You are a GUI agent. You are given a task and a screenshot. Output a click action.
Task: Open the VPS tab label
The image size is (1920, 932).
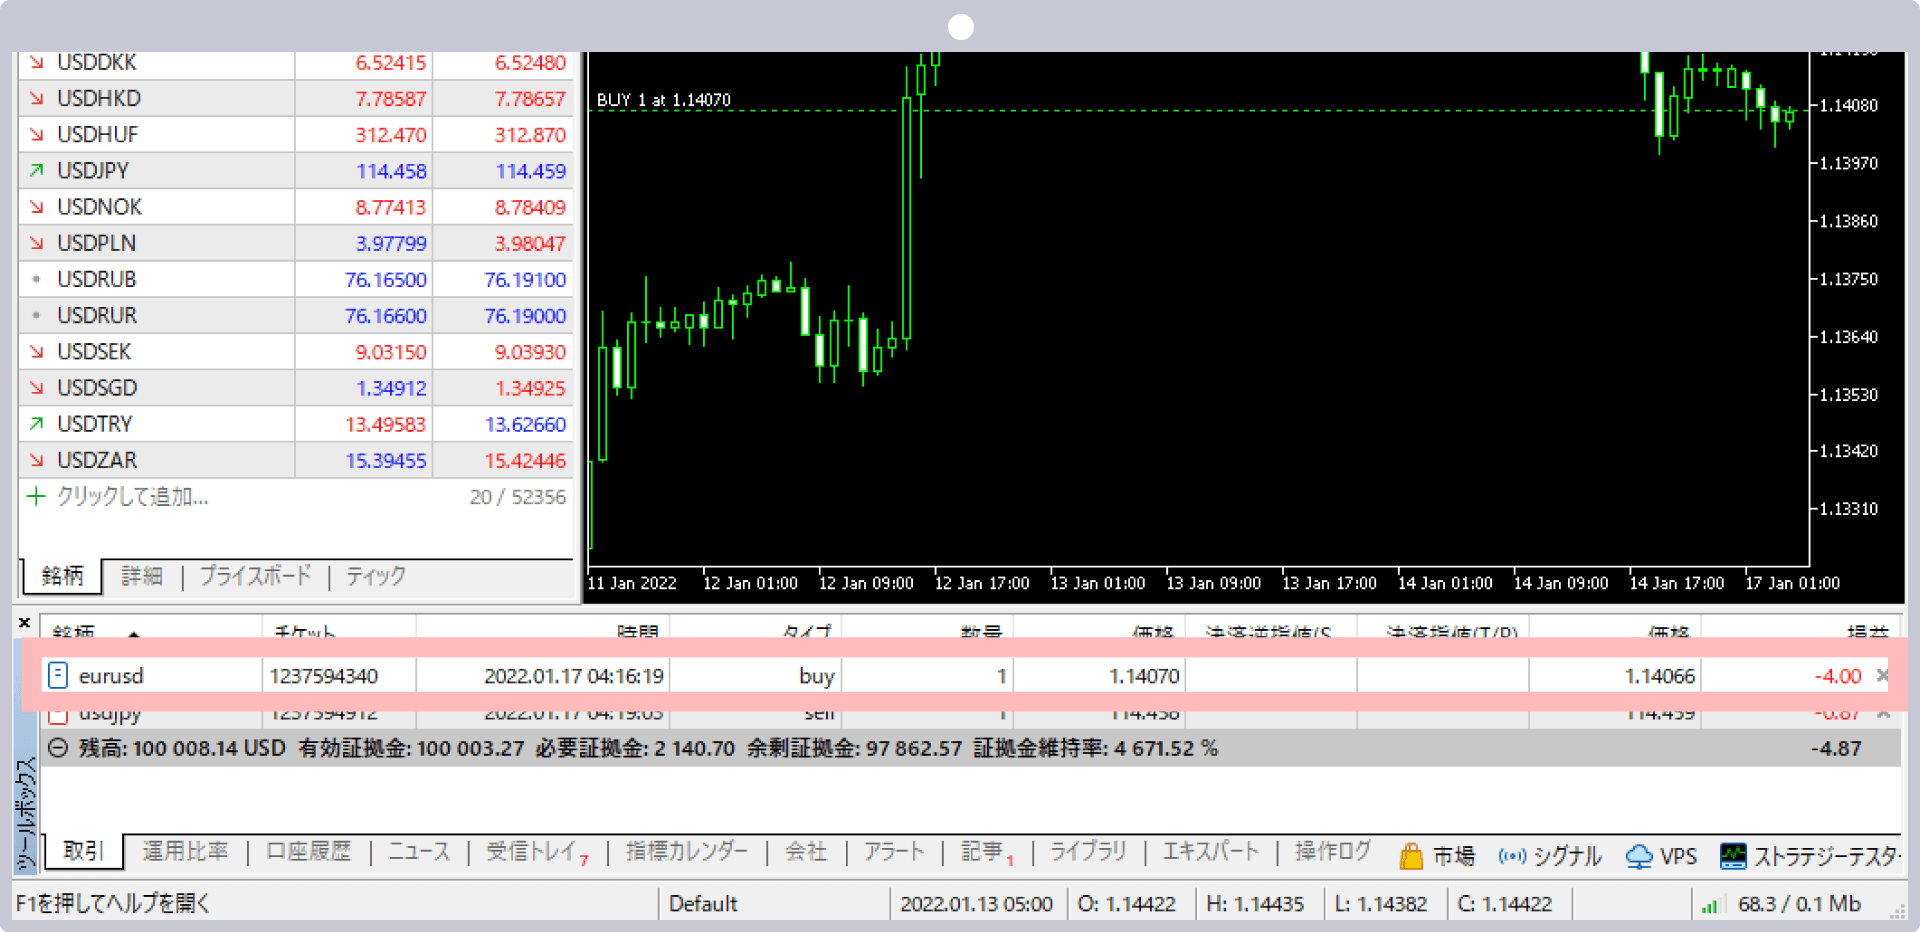(x=1678, y=856)
